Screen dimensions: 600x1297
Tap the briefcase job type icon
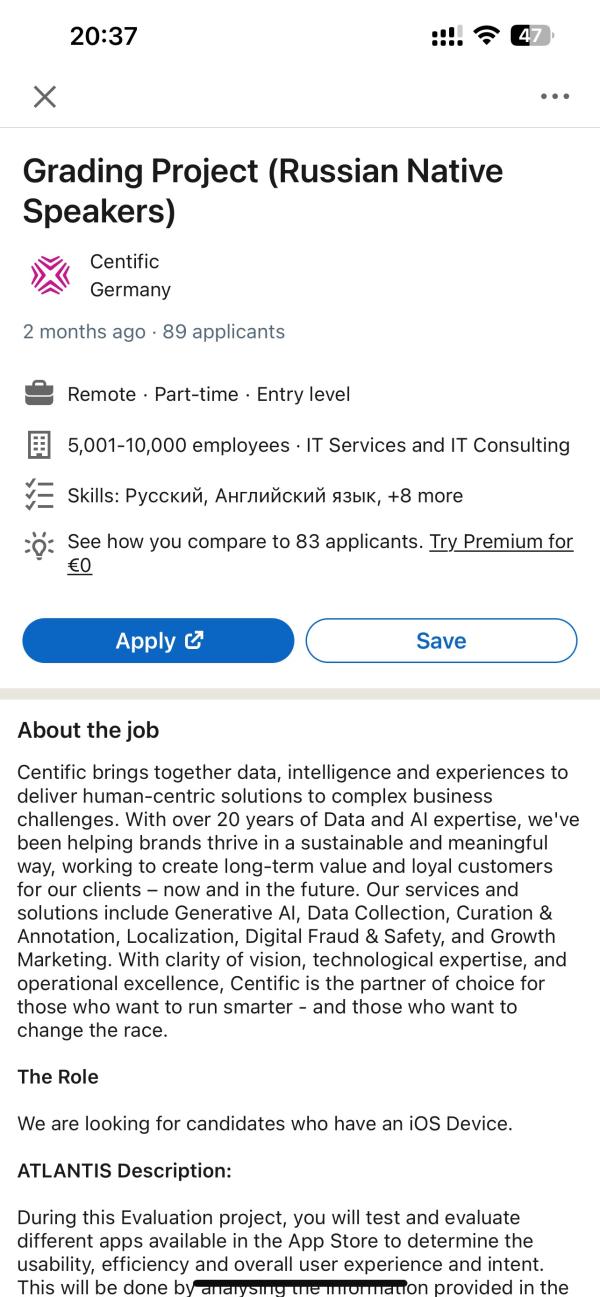tap(38, 394)
